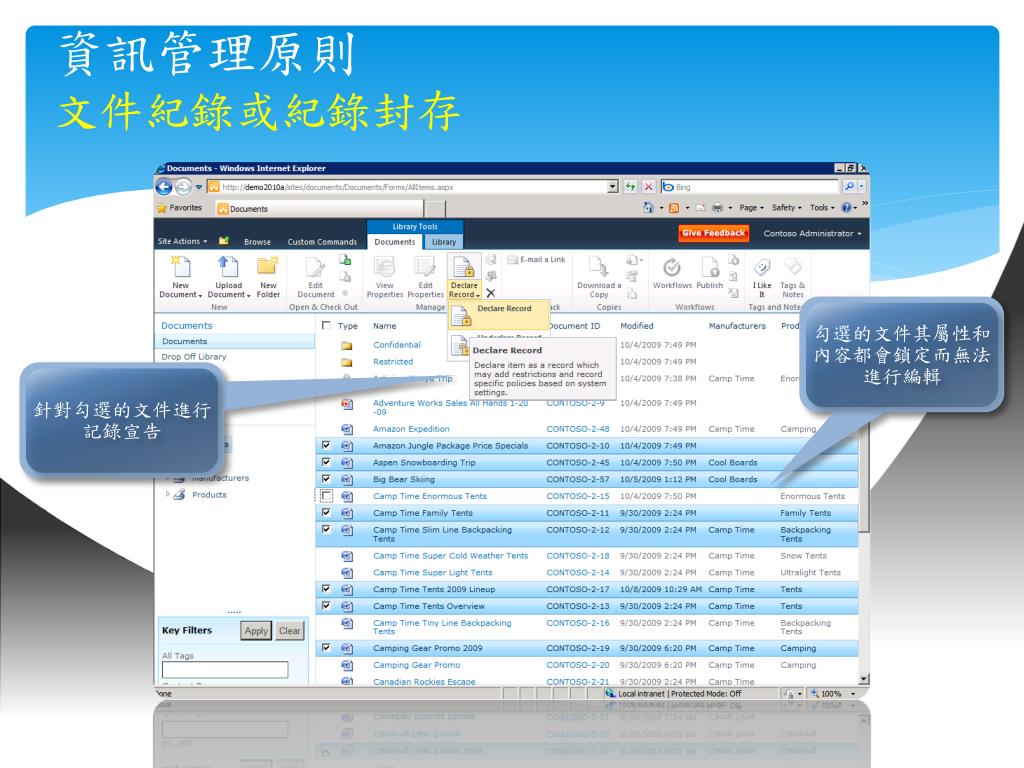Check the Camp Time Enormous Tents checkbox

(327, 496)
